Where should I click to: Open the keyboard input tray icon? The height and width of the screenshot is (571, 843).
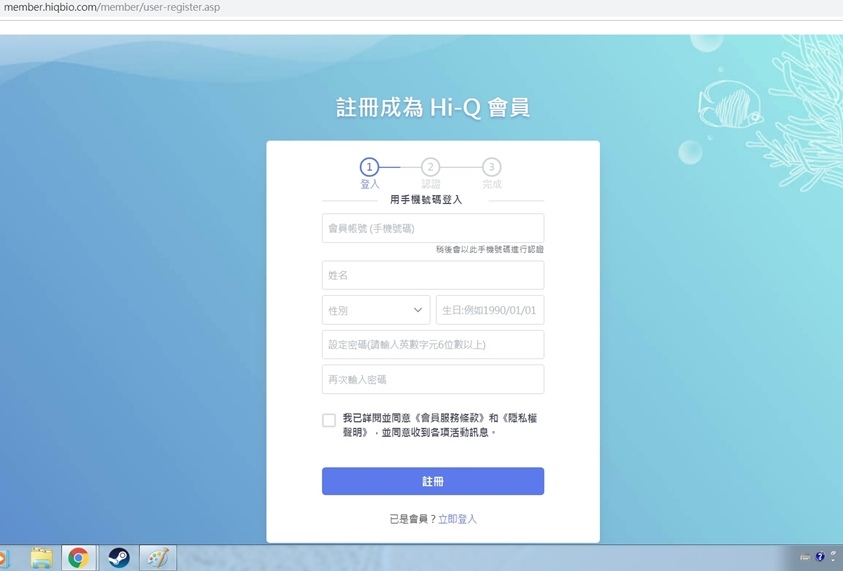tap(805, 558)
